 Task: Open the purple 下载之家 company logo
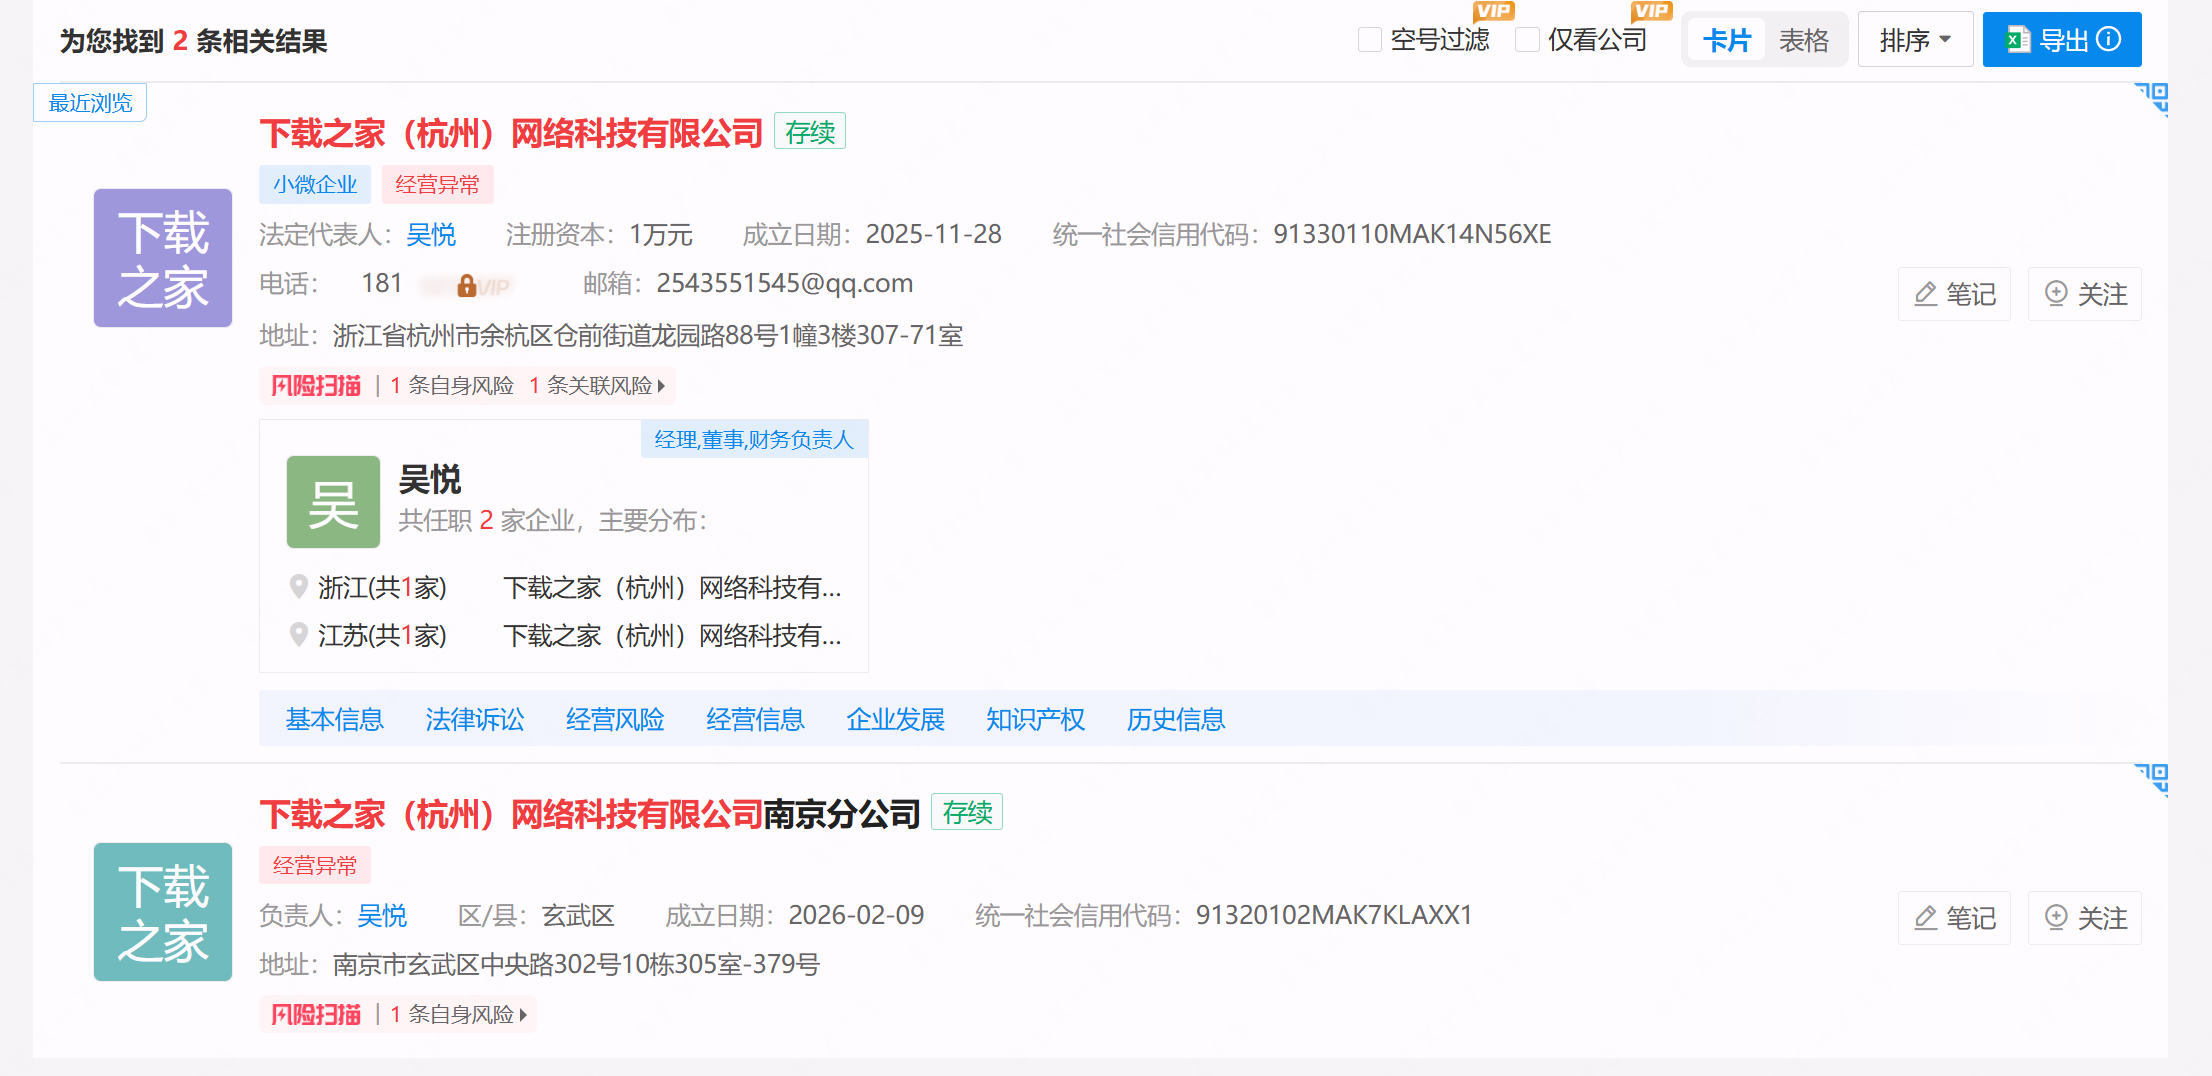pyautogui.click(x=163, y=258)
